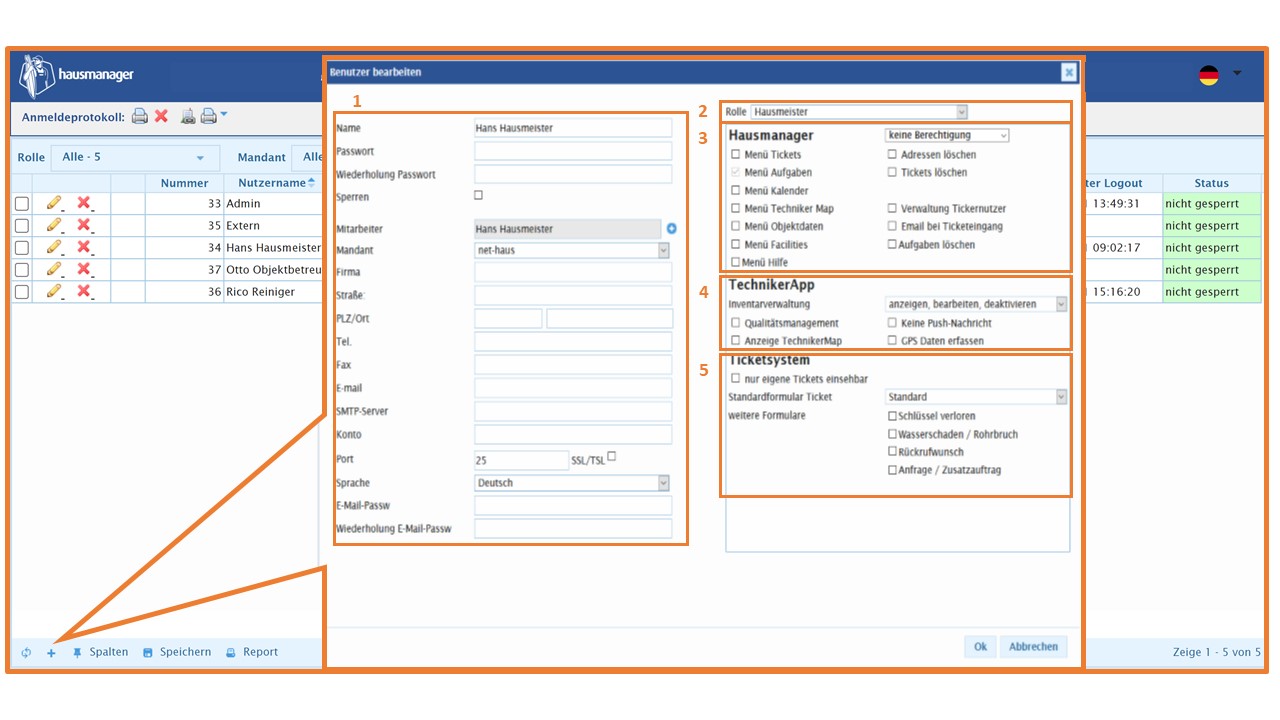
Task: Open Hausmanager keine Berechtigung dropdown
Action: point(947,135)
